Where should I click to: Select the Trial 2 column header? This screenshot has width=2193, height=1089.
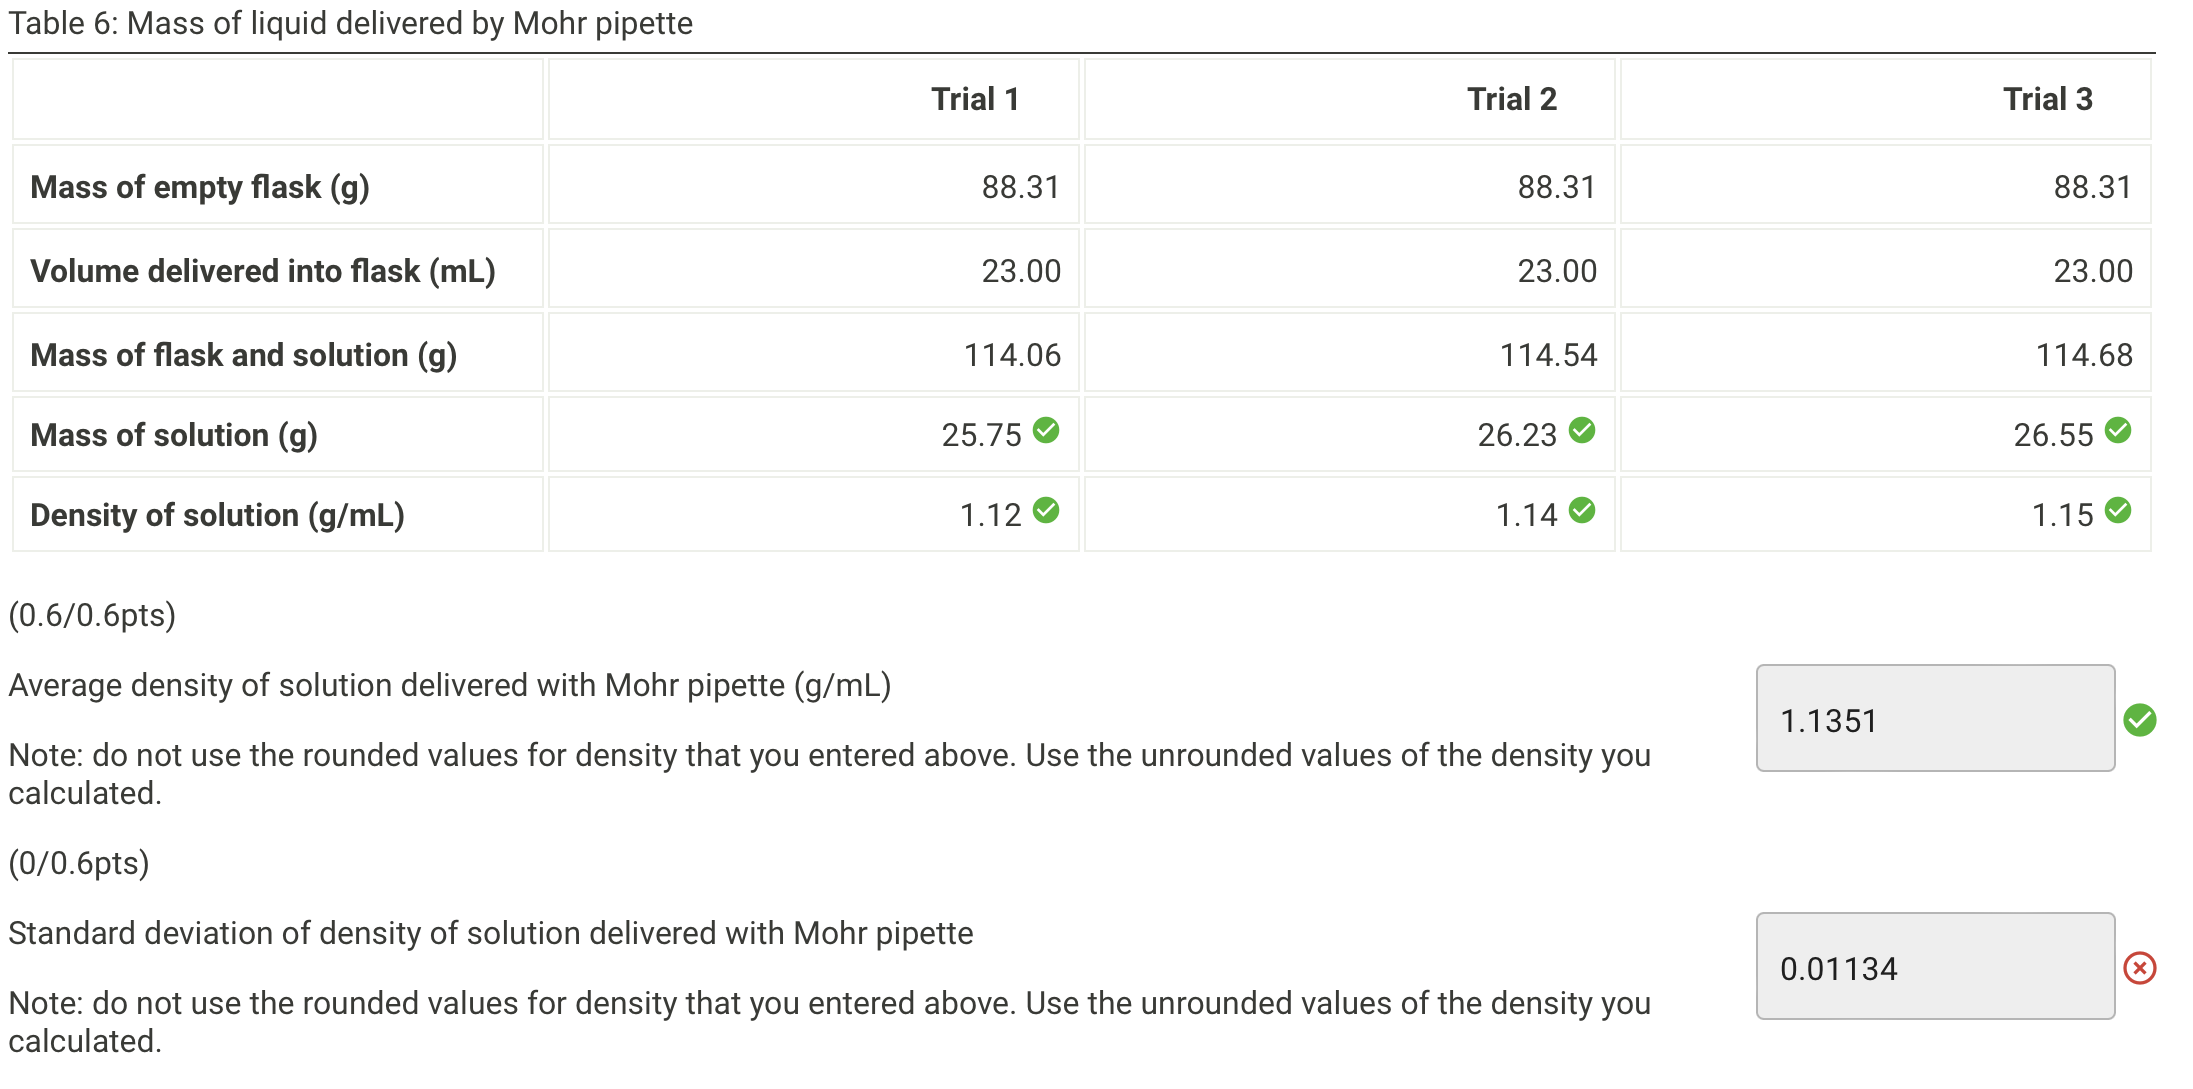click(x=1511, y=98)
